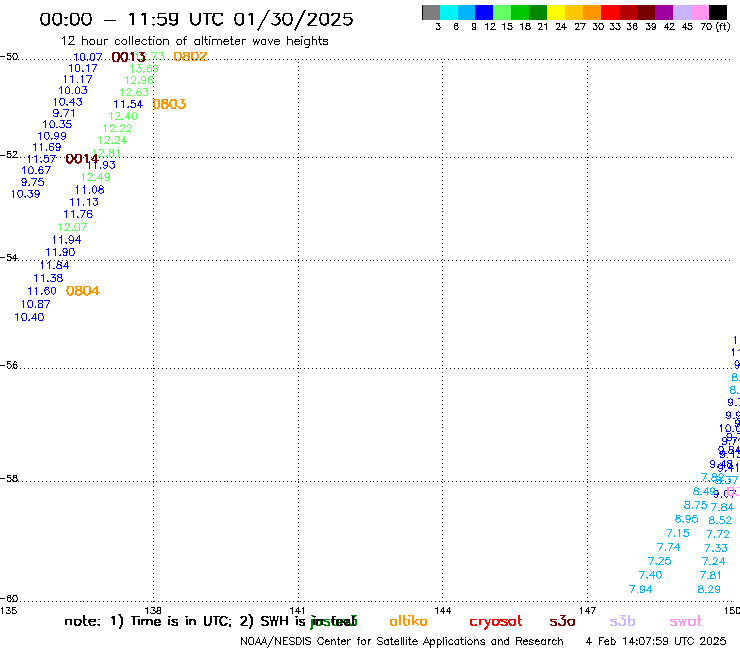The height and width of the screenshot is (650, 740).
Task: Click the dark red s3a time label '0013'
Action: click(x=128, y=57)
